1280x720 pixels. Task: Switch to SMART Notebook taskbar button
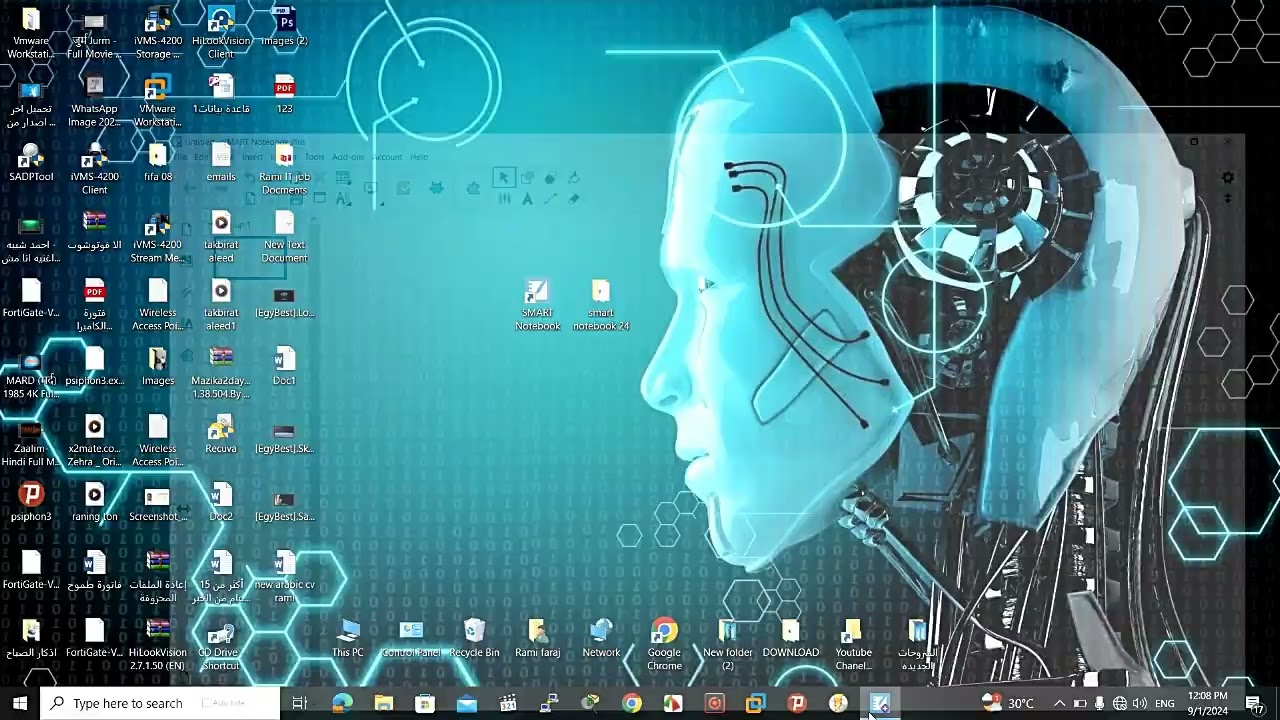(880, 703)
